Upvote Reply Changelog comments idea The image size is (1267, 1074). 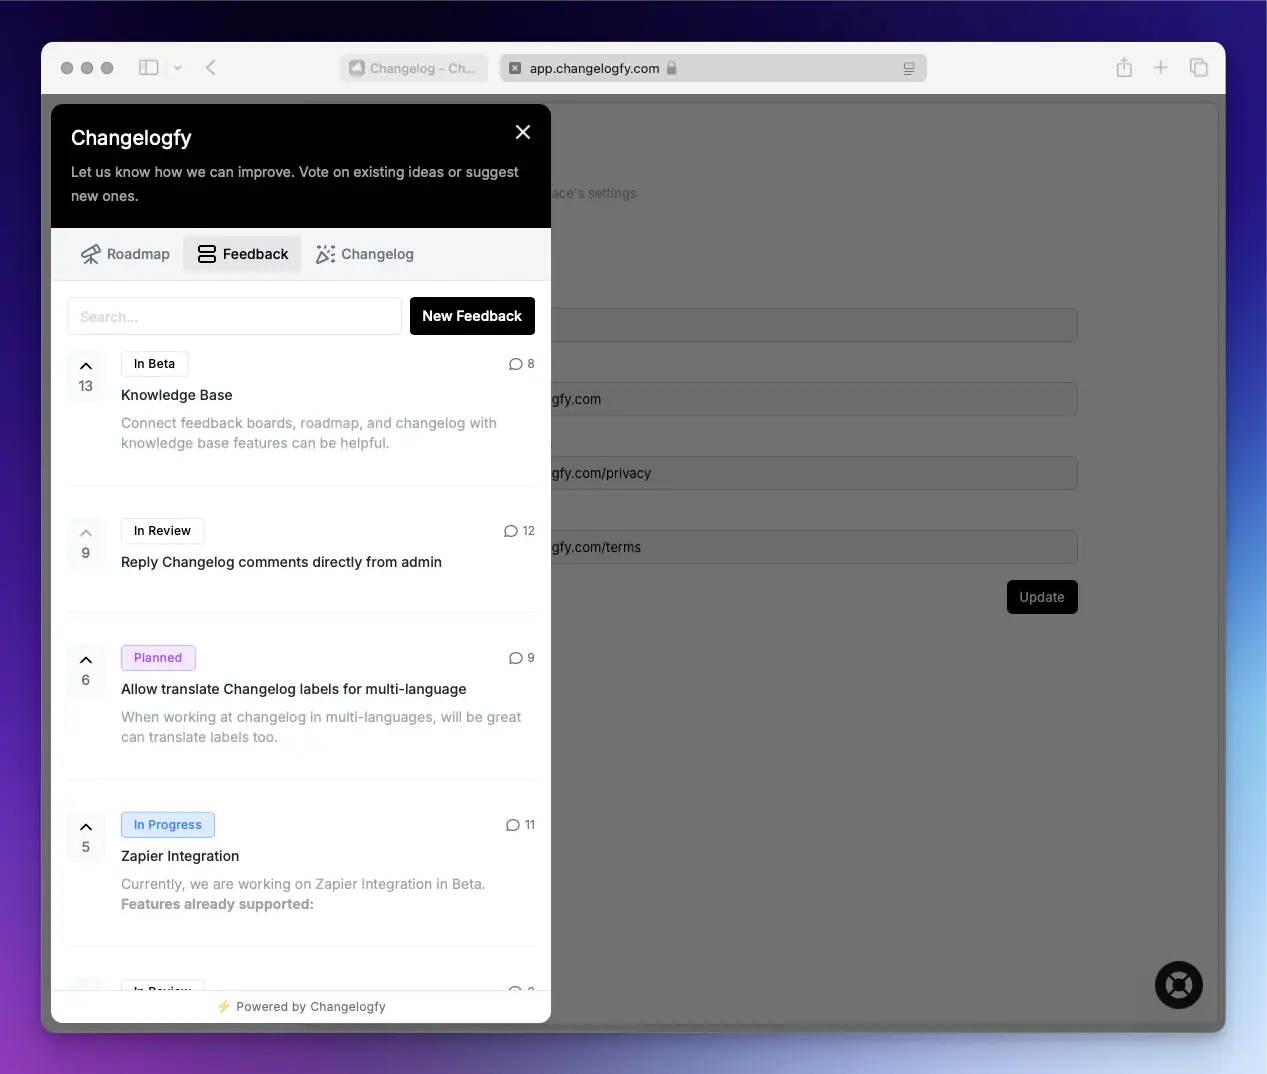[86, 543]
